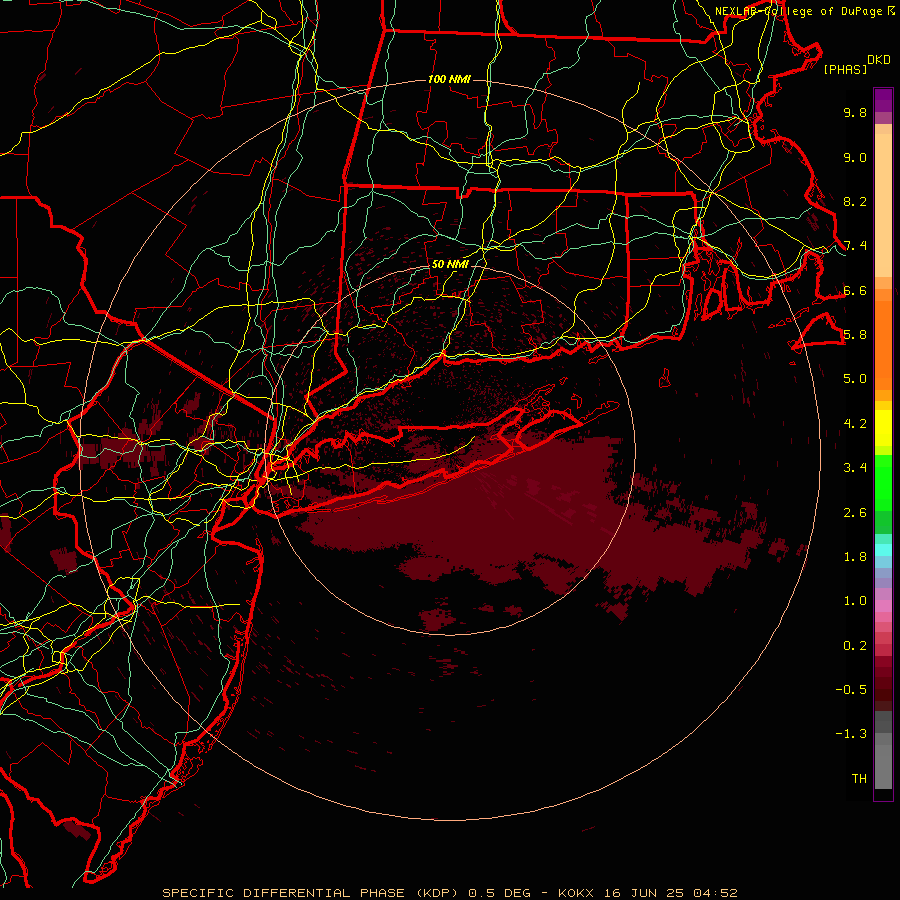Click the DKD label above the color scale

(879, 60)
